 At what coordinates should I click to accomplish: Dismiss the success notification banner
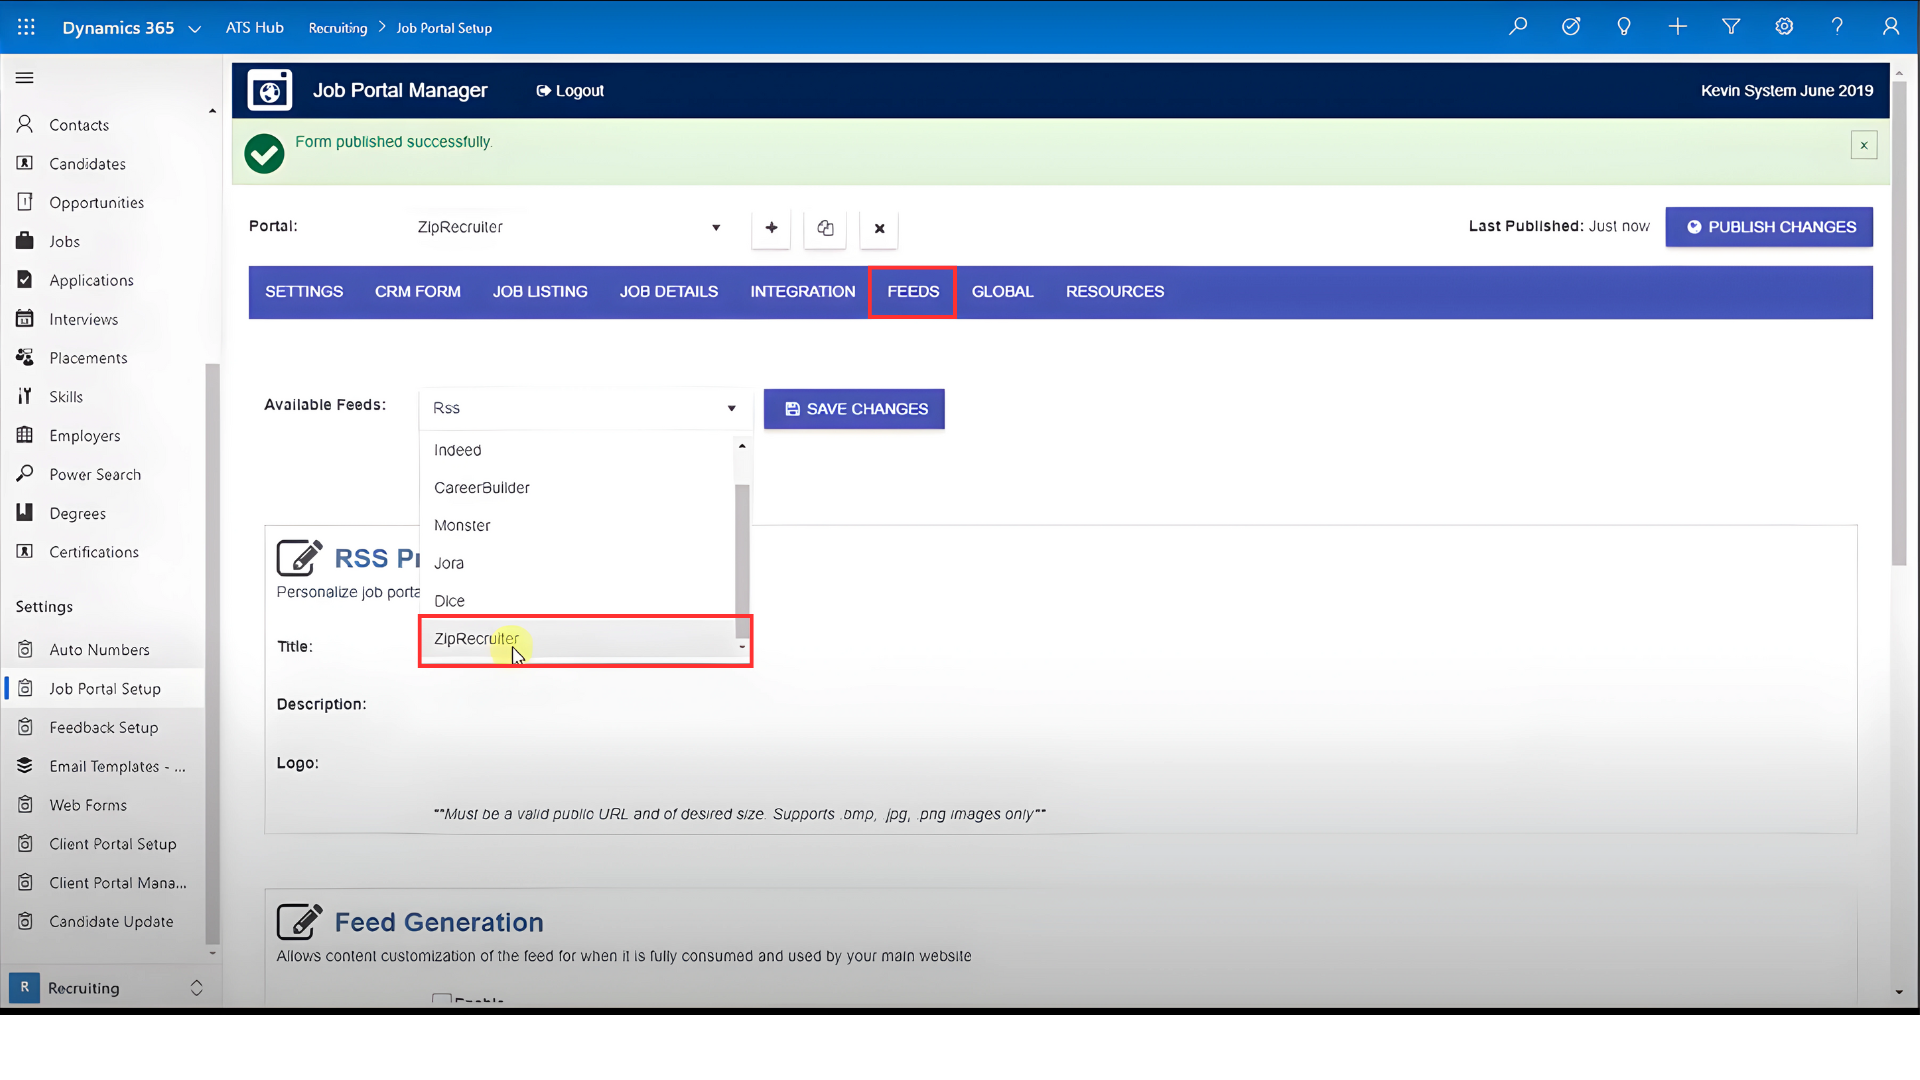(x=1864, y=145)
